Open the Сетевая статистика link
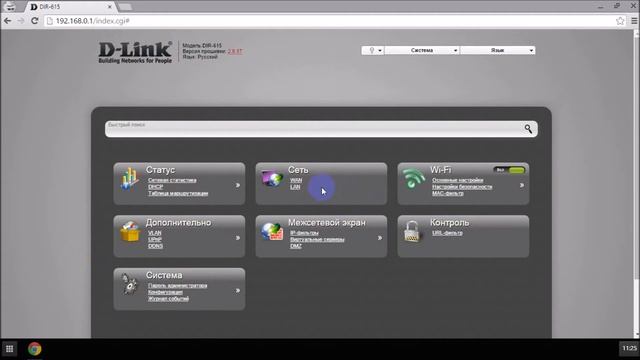The width and height of the screenshot is (640, 360). pos(172,180)
